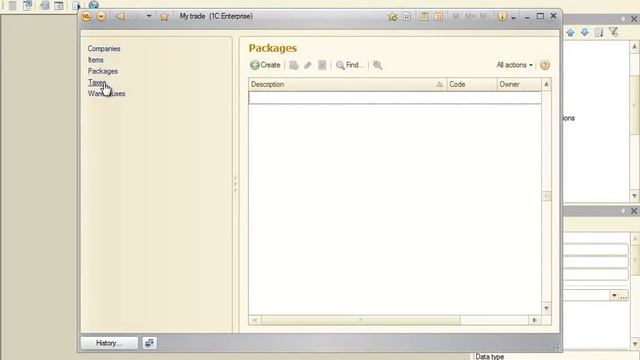Sort list icon in background Designer panel
This screenshot has width=640, height=360.
(x=599, y=32)
